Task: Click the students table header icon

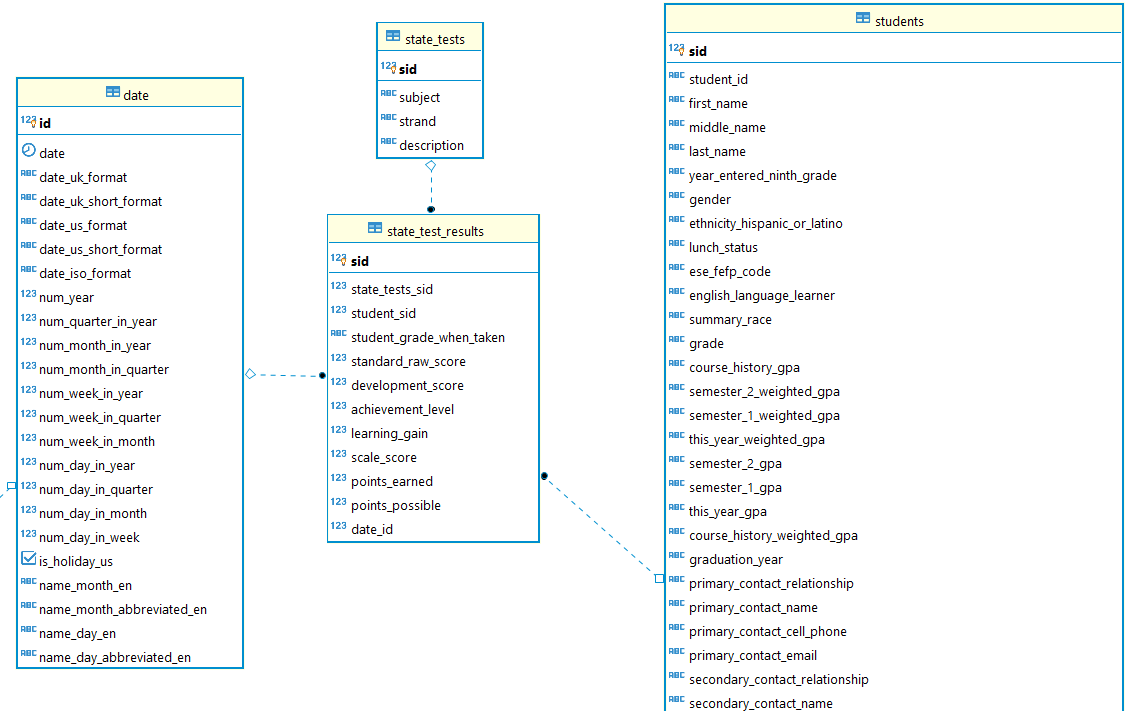Action: tap(863, 20)
